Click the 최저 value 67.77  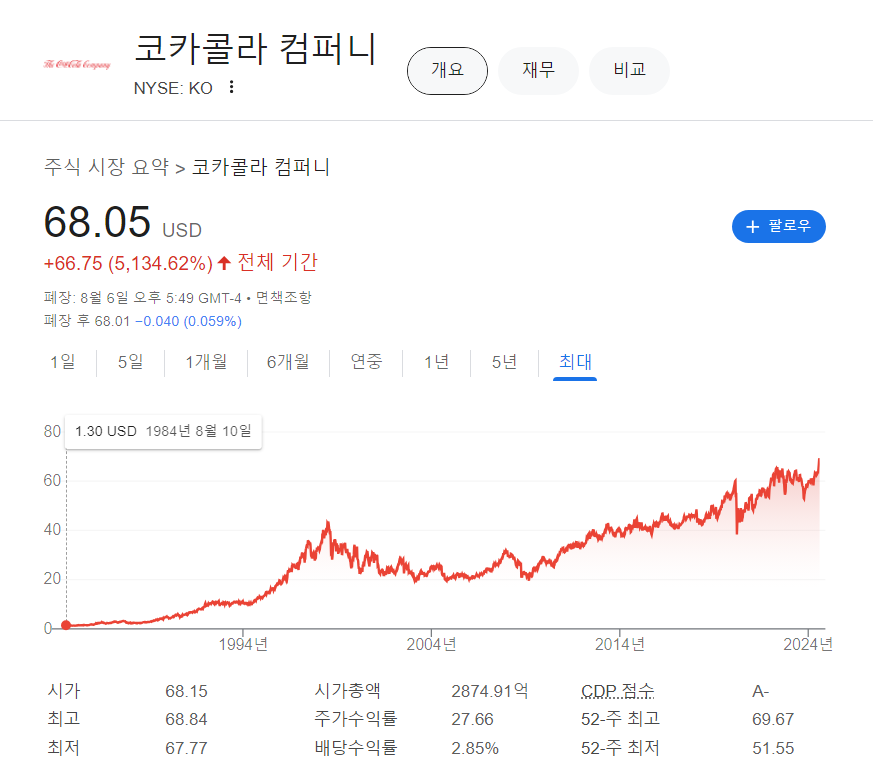[186, 748]
